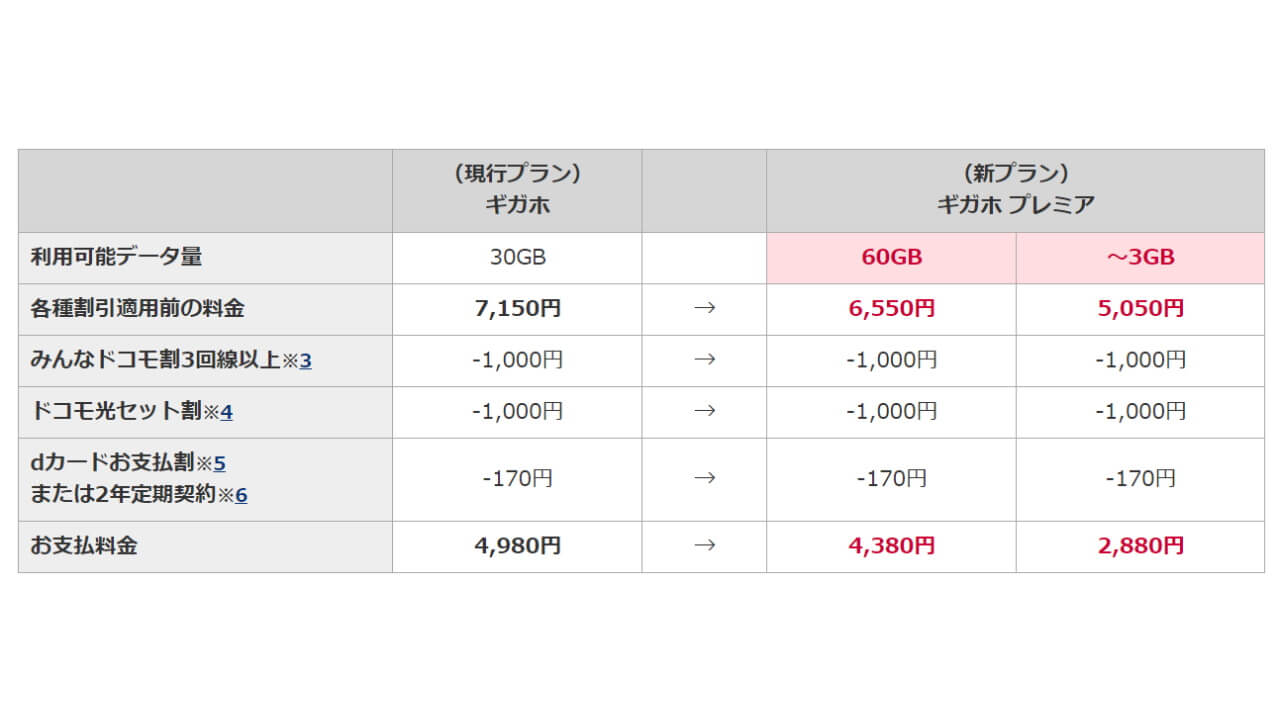Click the arrow in the dカードお支払割 row
Image resolution: width=1280 pixels, height=720 pixels.
[704, 479]
